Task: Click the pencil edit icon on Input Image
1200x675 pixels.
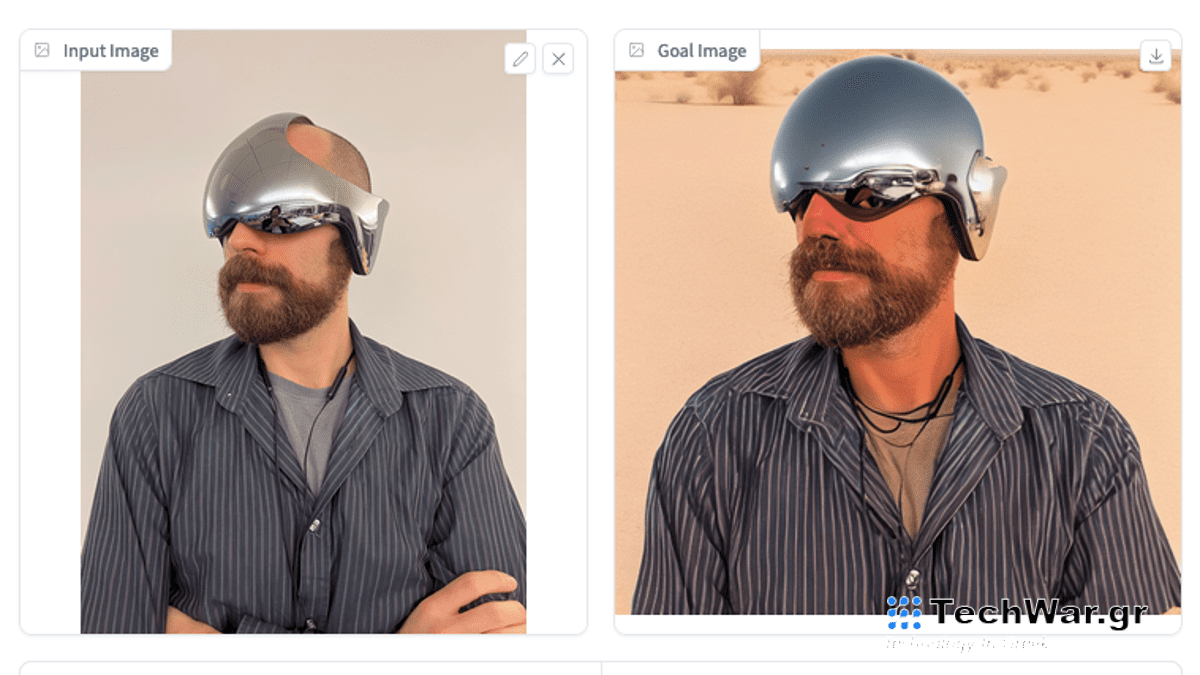Action: (x=519, y=59)
